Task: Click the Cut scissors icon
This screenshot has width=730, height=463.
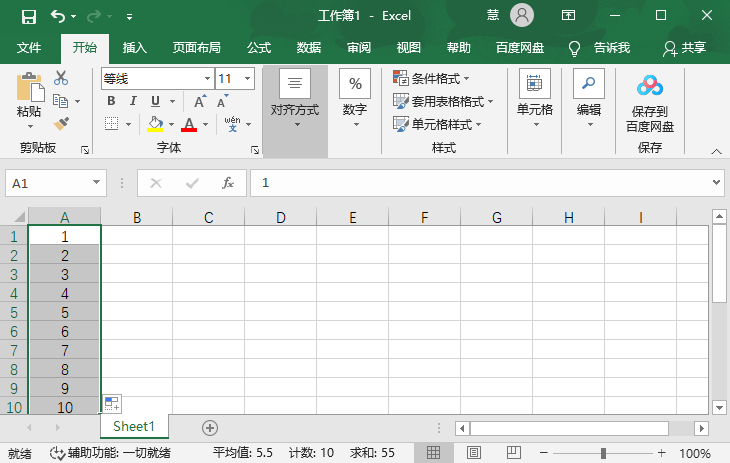Action: click(x=61, y=78)
